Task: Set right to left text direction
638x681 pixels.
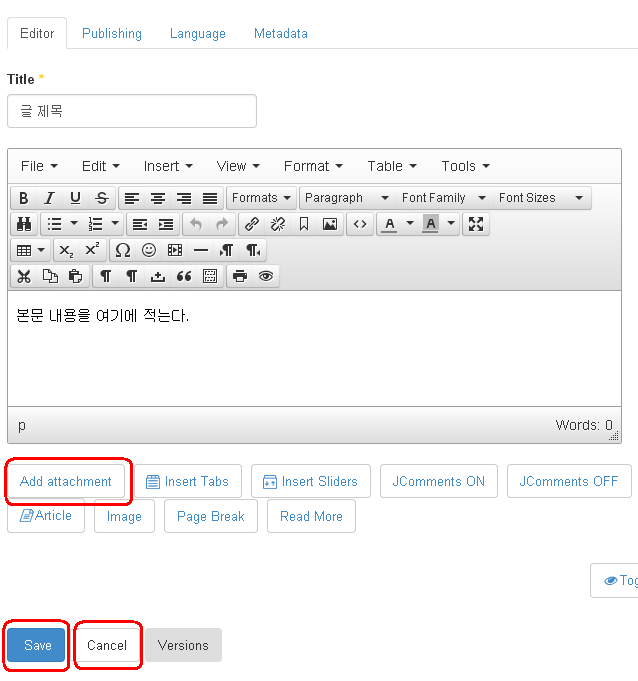Action: 253,250
